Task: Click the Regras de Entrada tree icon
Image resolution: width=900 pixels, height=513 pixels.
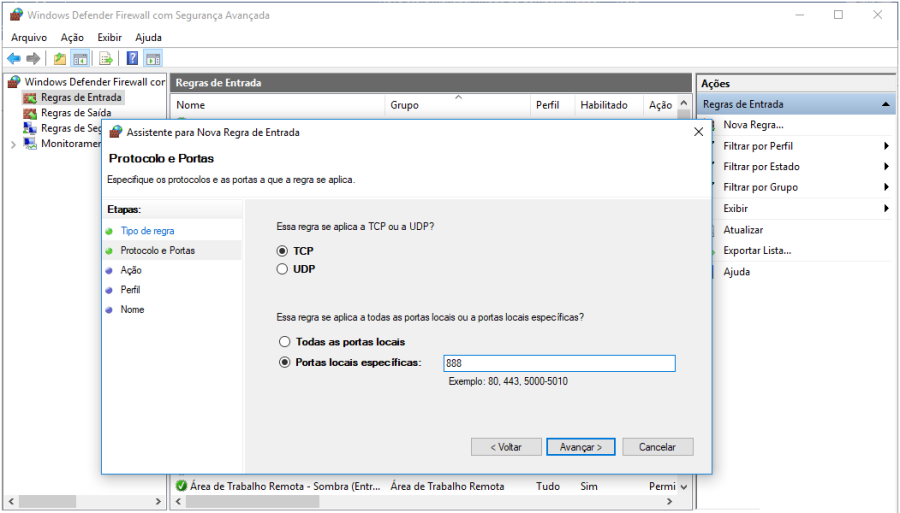Action: pyautogui.click(x=30, y=98)
